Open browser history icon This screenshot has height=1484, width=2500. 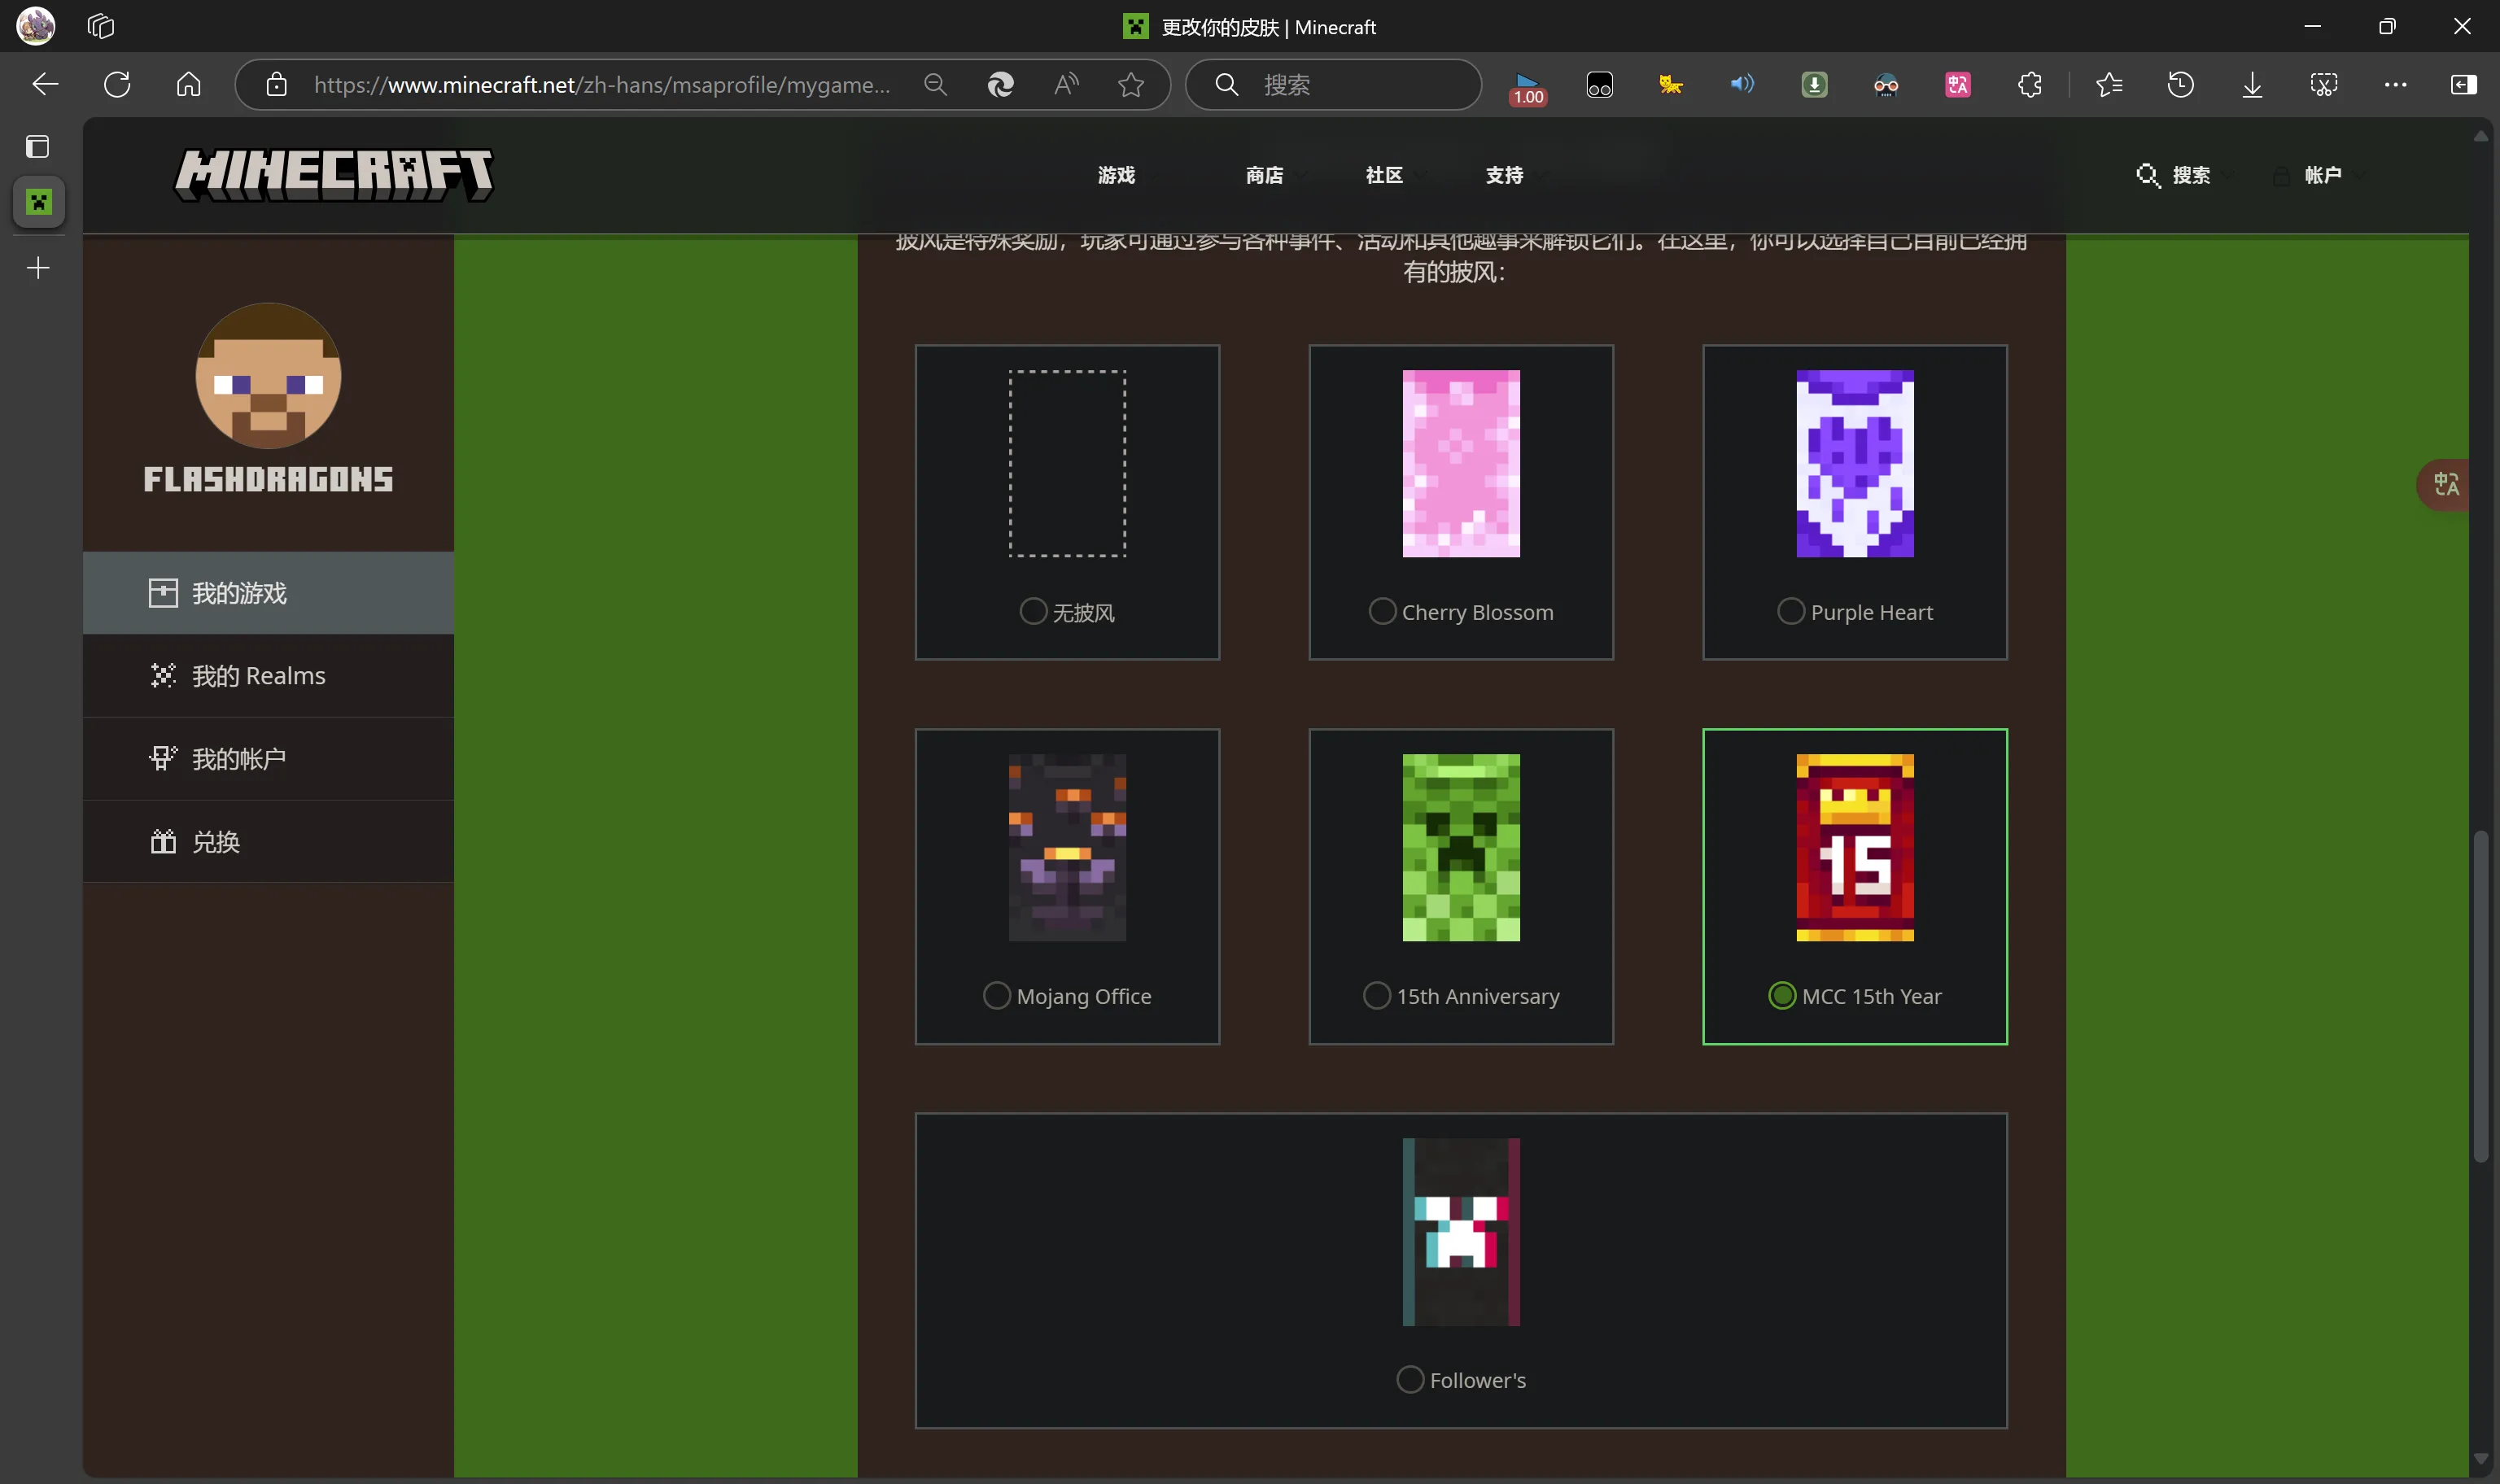coord(2181,85)
